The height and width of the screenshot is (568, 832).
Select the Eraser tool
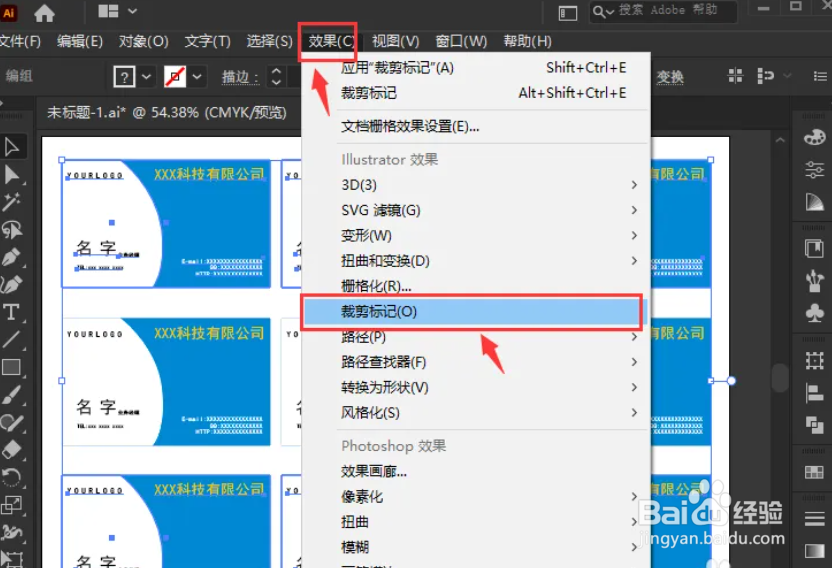12,450
